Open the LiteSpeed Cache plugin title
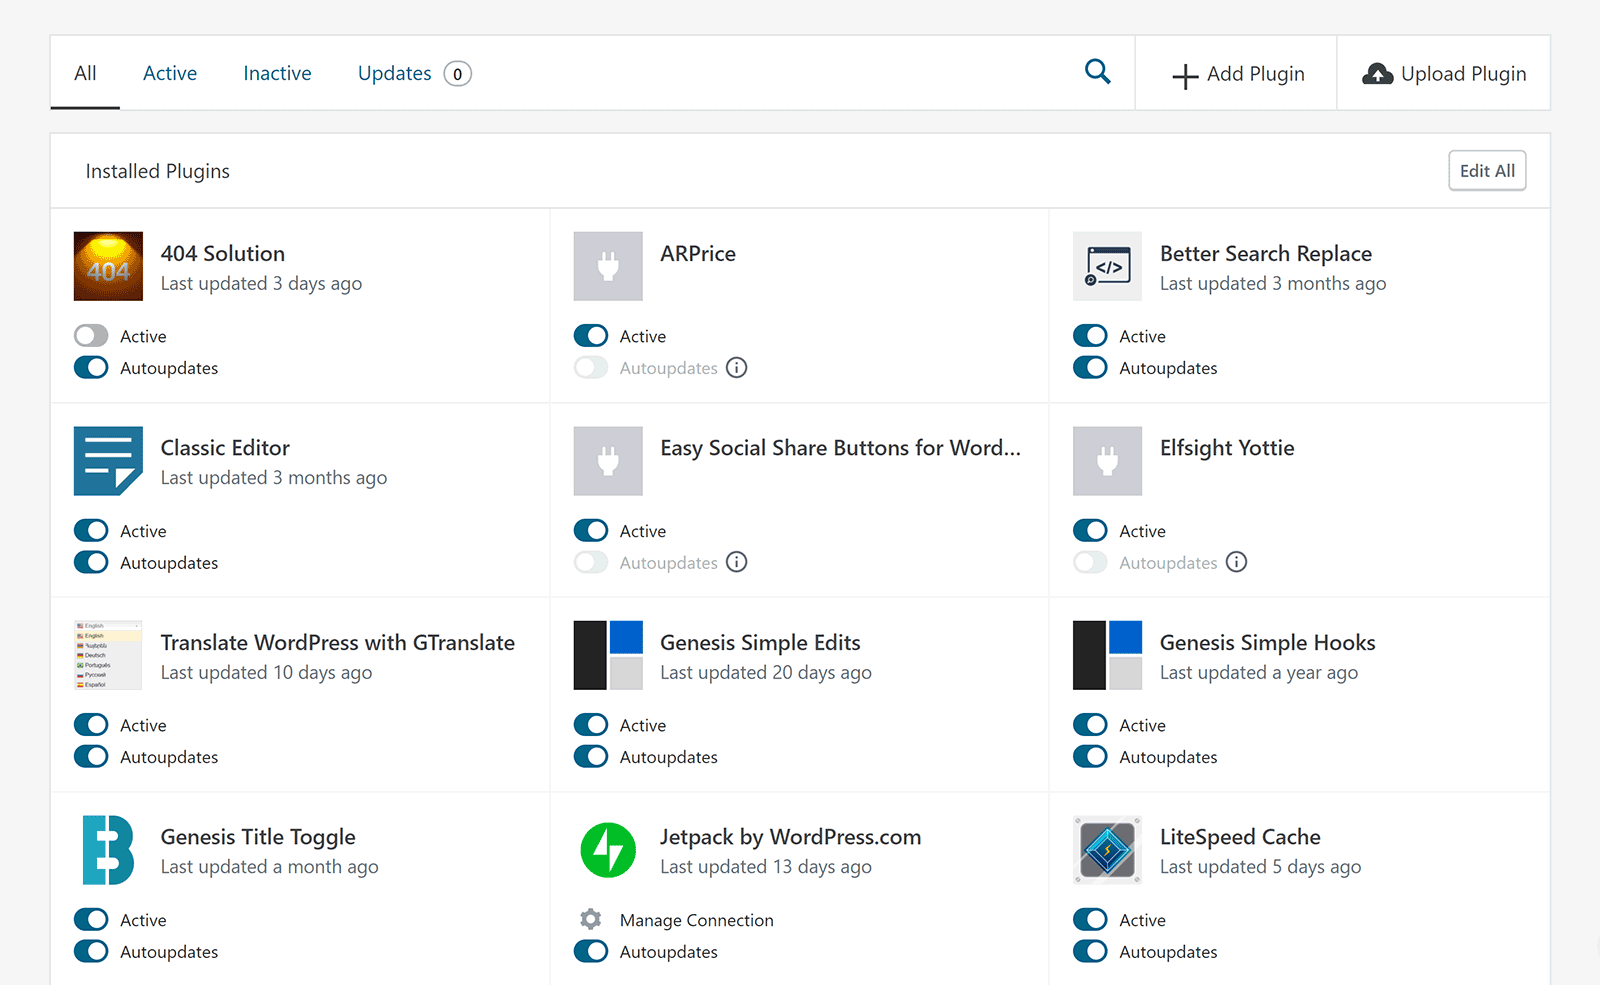 [x=1240, y=837]
